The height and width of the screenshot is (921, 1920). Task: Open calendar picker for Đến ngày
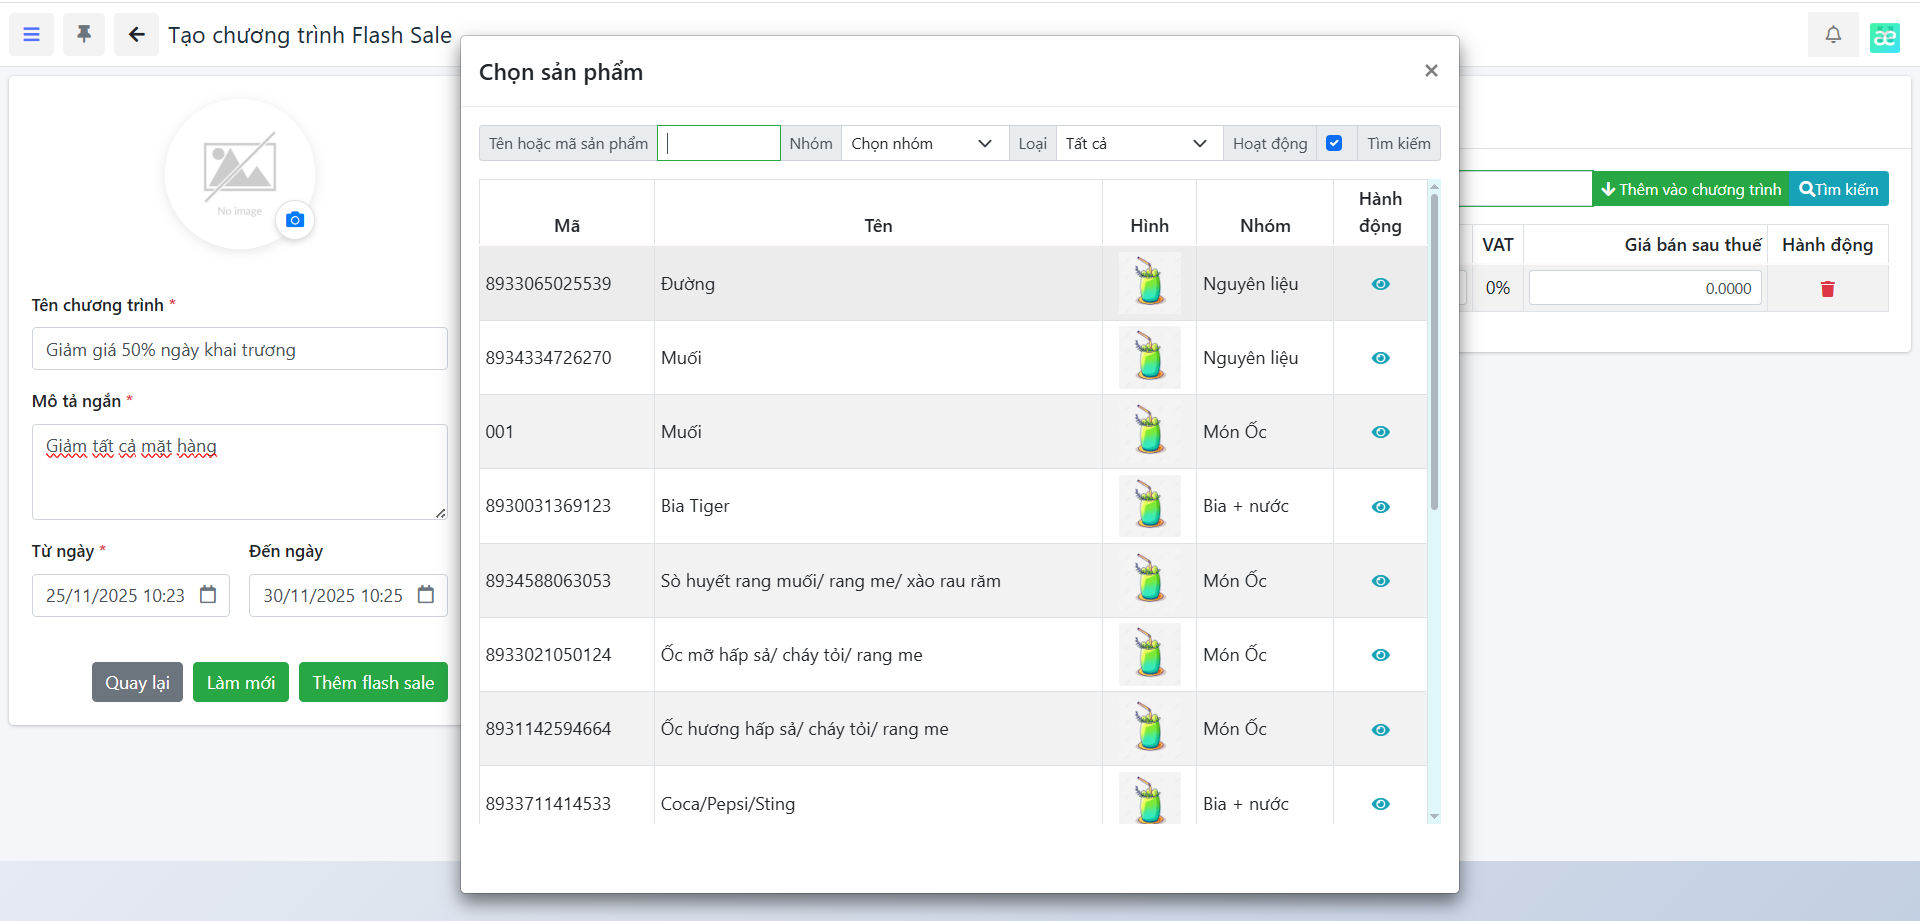click(426, 595)
